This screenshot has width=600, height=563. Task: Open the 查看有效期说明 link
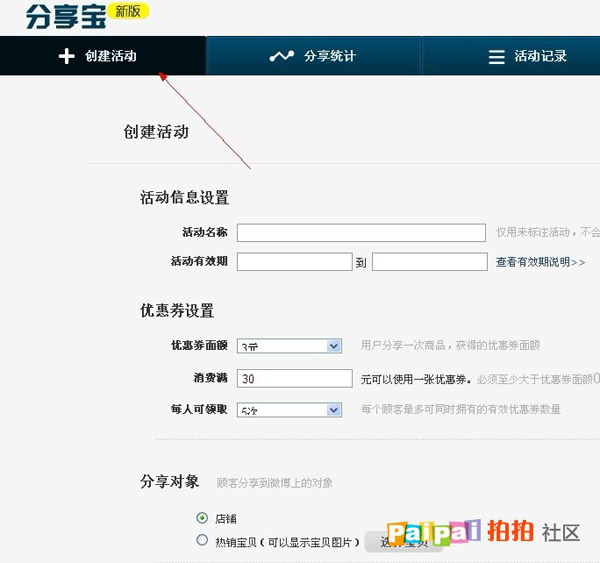(540, 262)
